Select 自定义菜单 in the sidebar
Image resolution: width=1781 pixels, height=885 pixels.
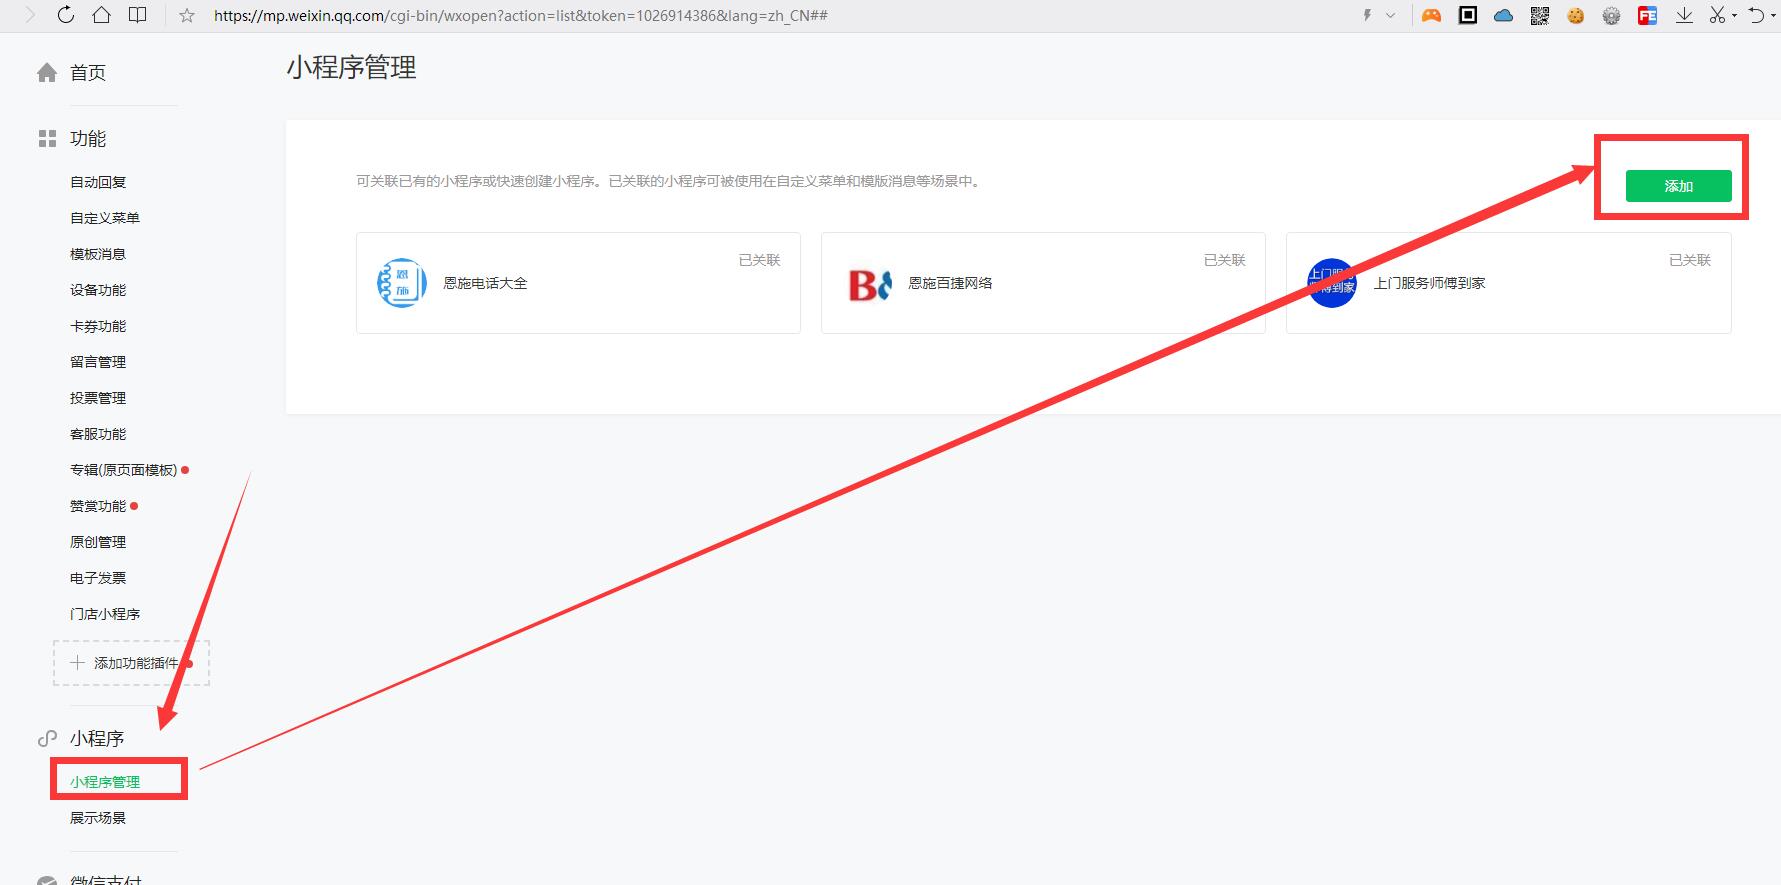pyautogui.click(x=105, y=218)
